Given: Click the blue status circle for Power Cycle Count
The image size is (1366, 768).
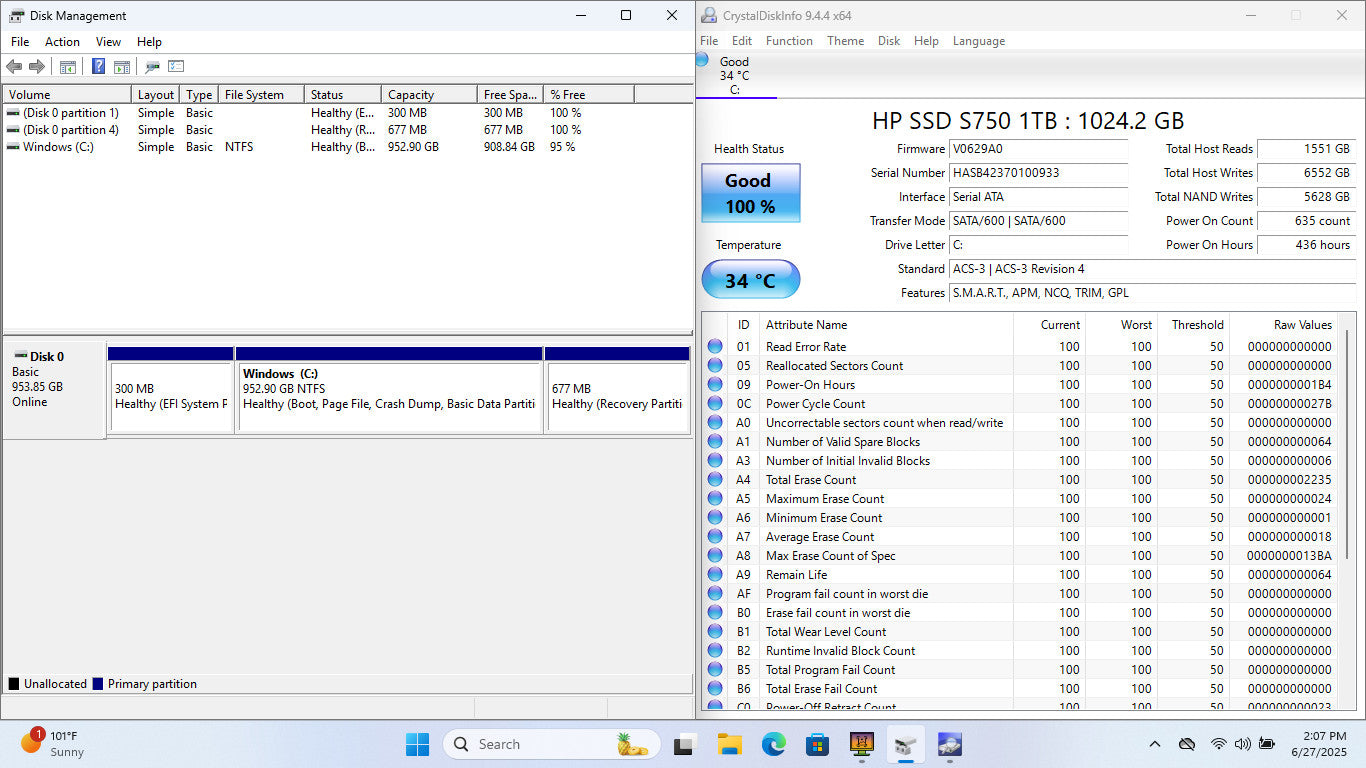Looking at the screenshot, I should [x=715, y=404].
